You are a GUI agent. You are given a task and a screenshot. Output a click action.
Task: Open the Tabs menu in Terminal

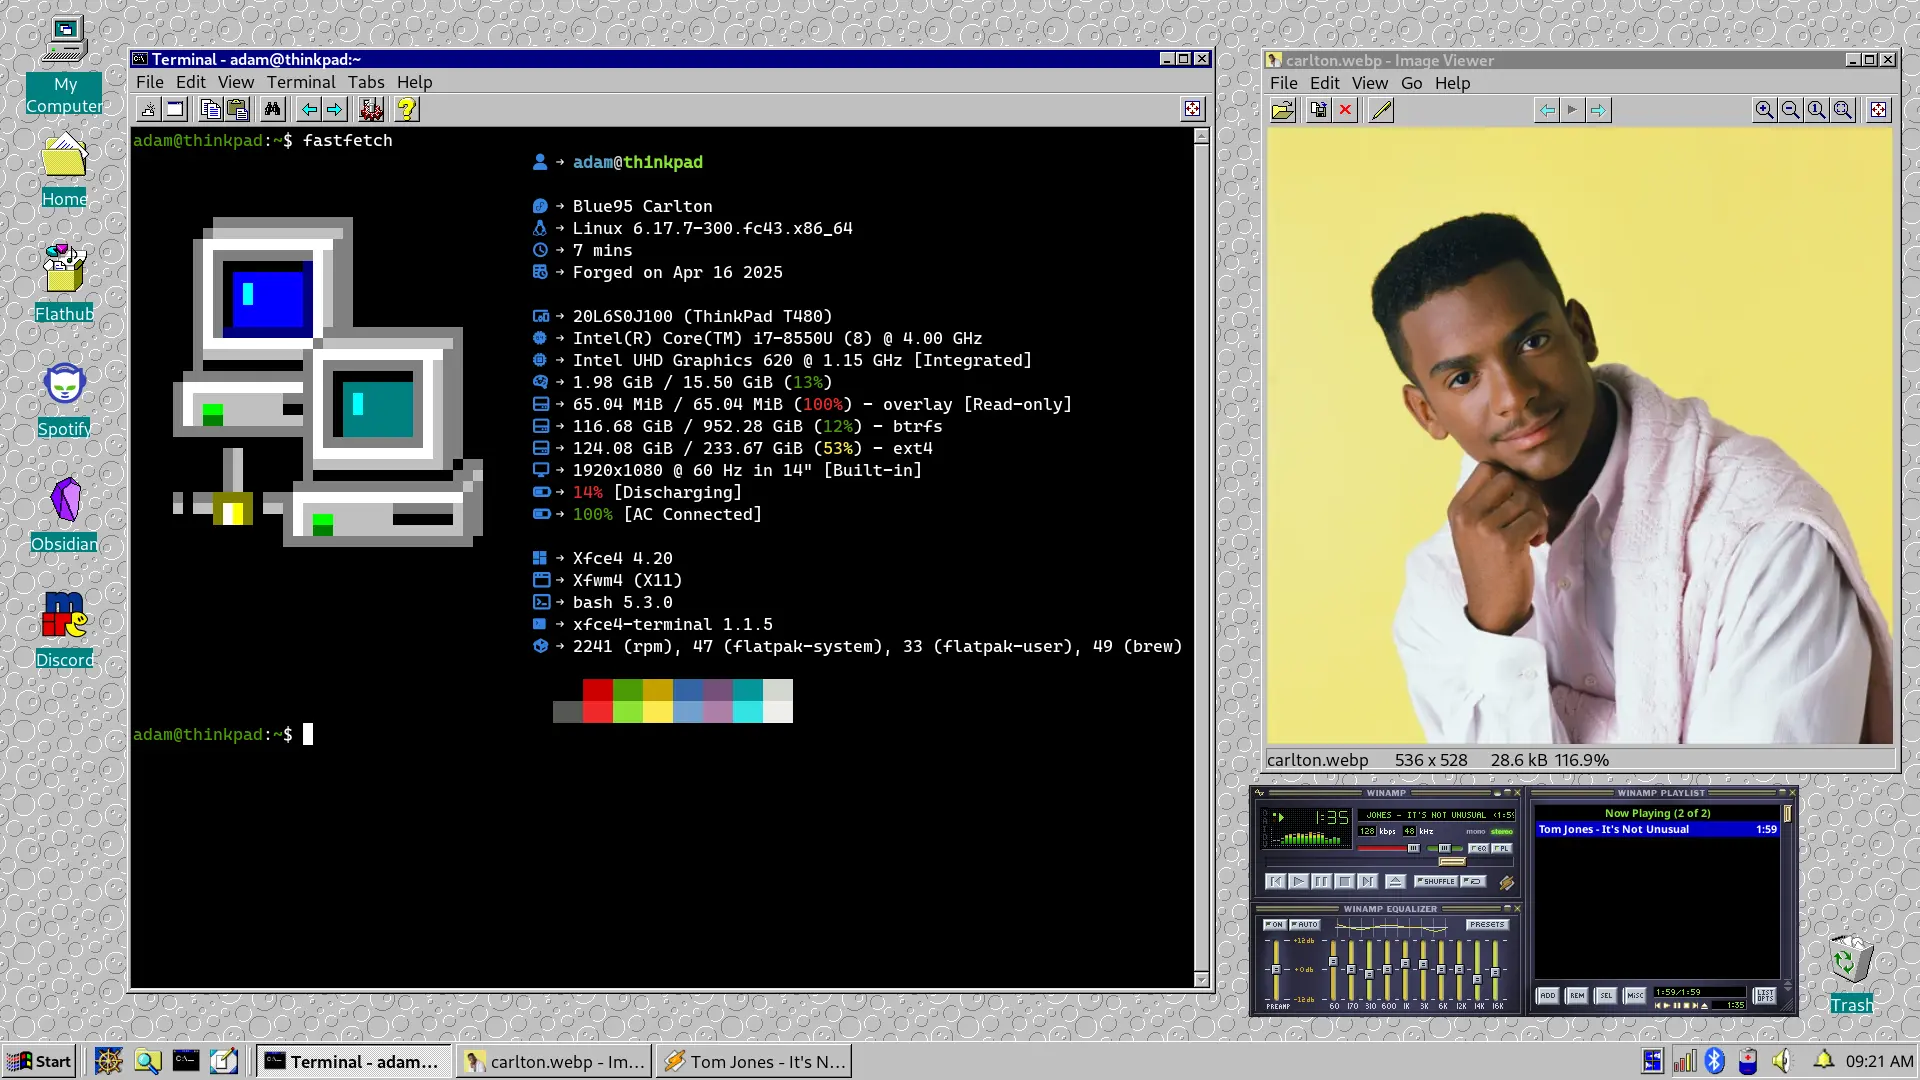click(366, 82)
